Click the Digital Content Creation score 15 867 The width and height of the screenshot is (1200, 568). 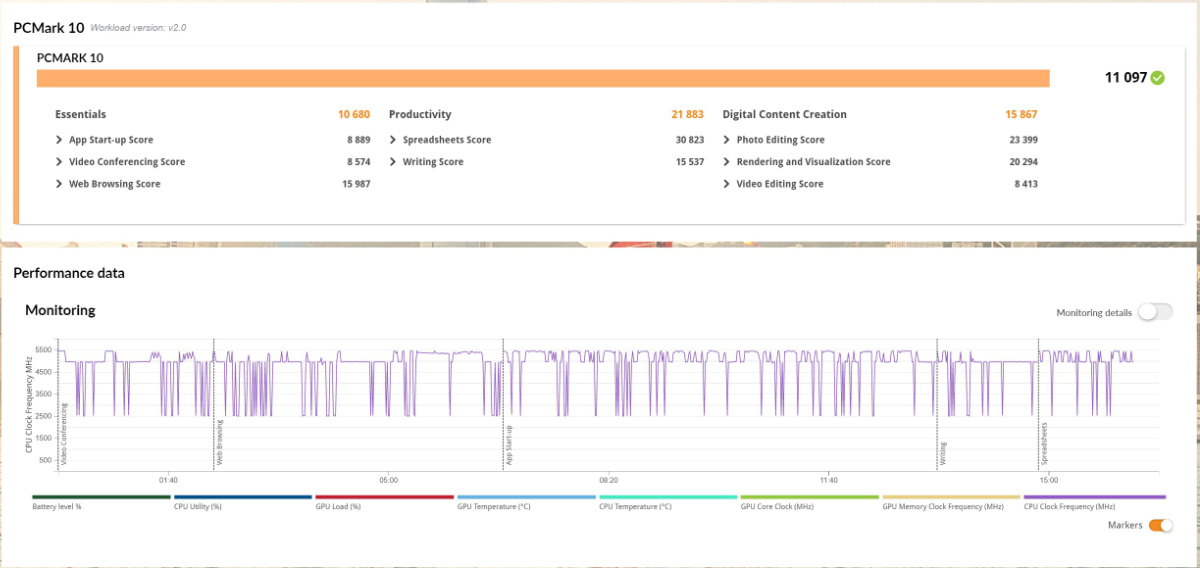pyautogui.click(x=1021, y=114)
